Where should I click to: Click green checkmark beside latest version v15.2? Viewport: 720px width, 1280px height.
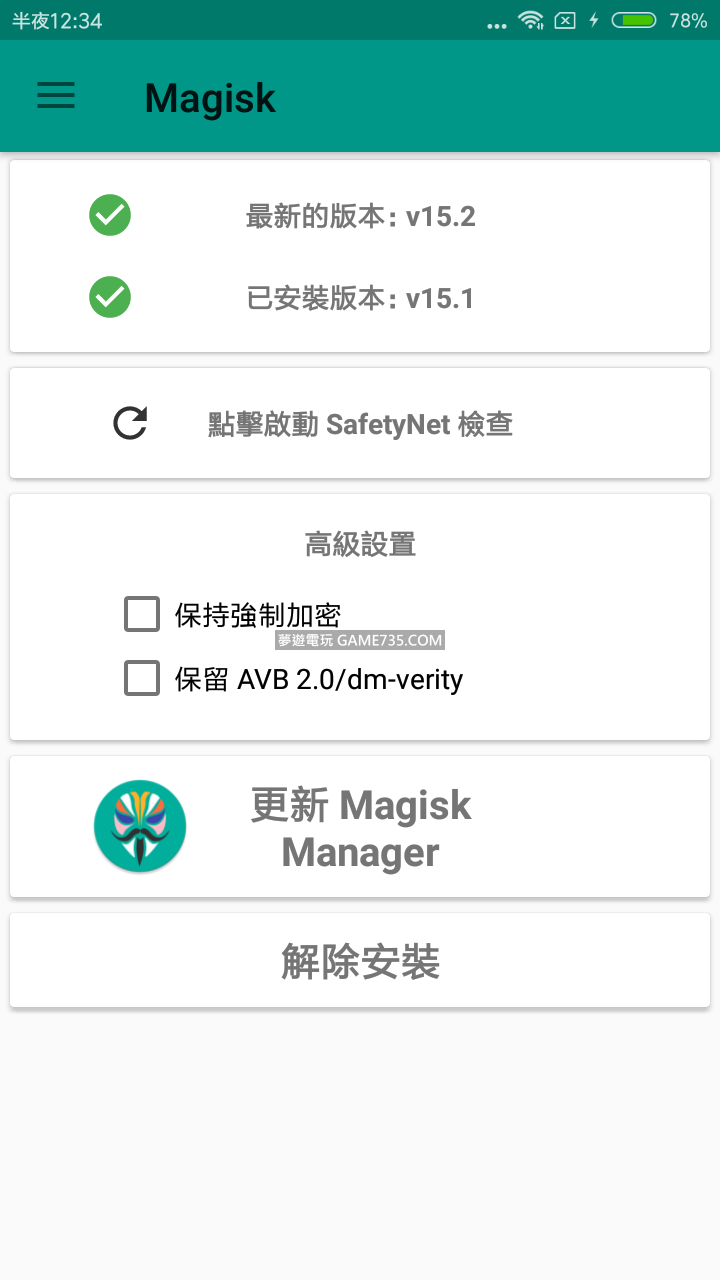110,215
